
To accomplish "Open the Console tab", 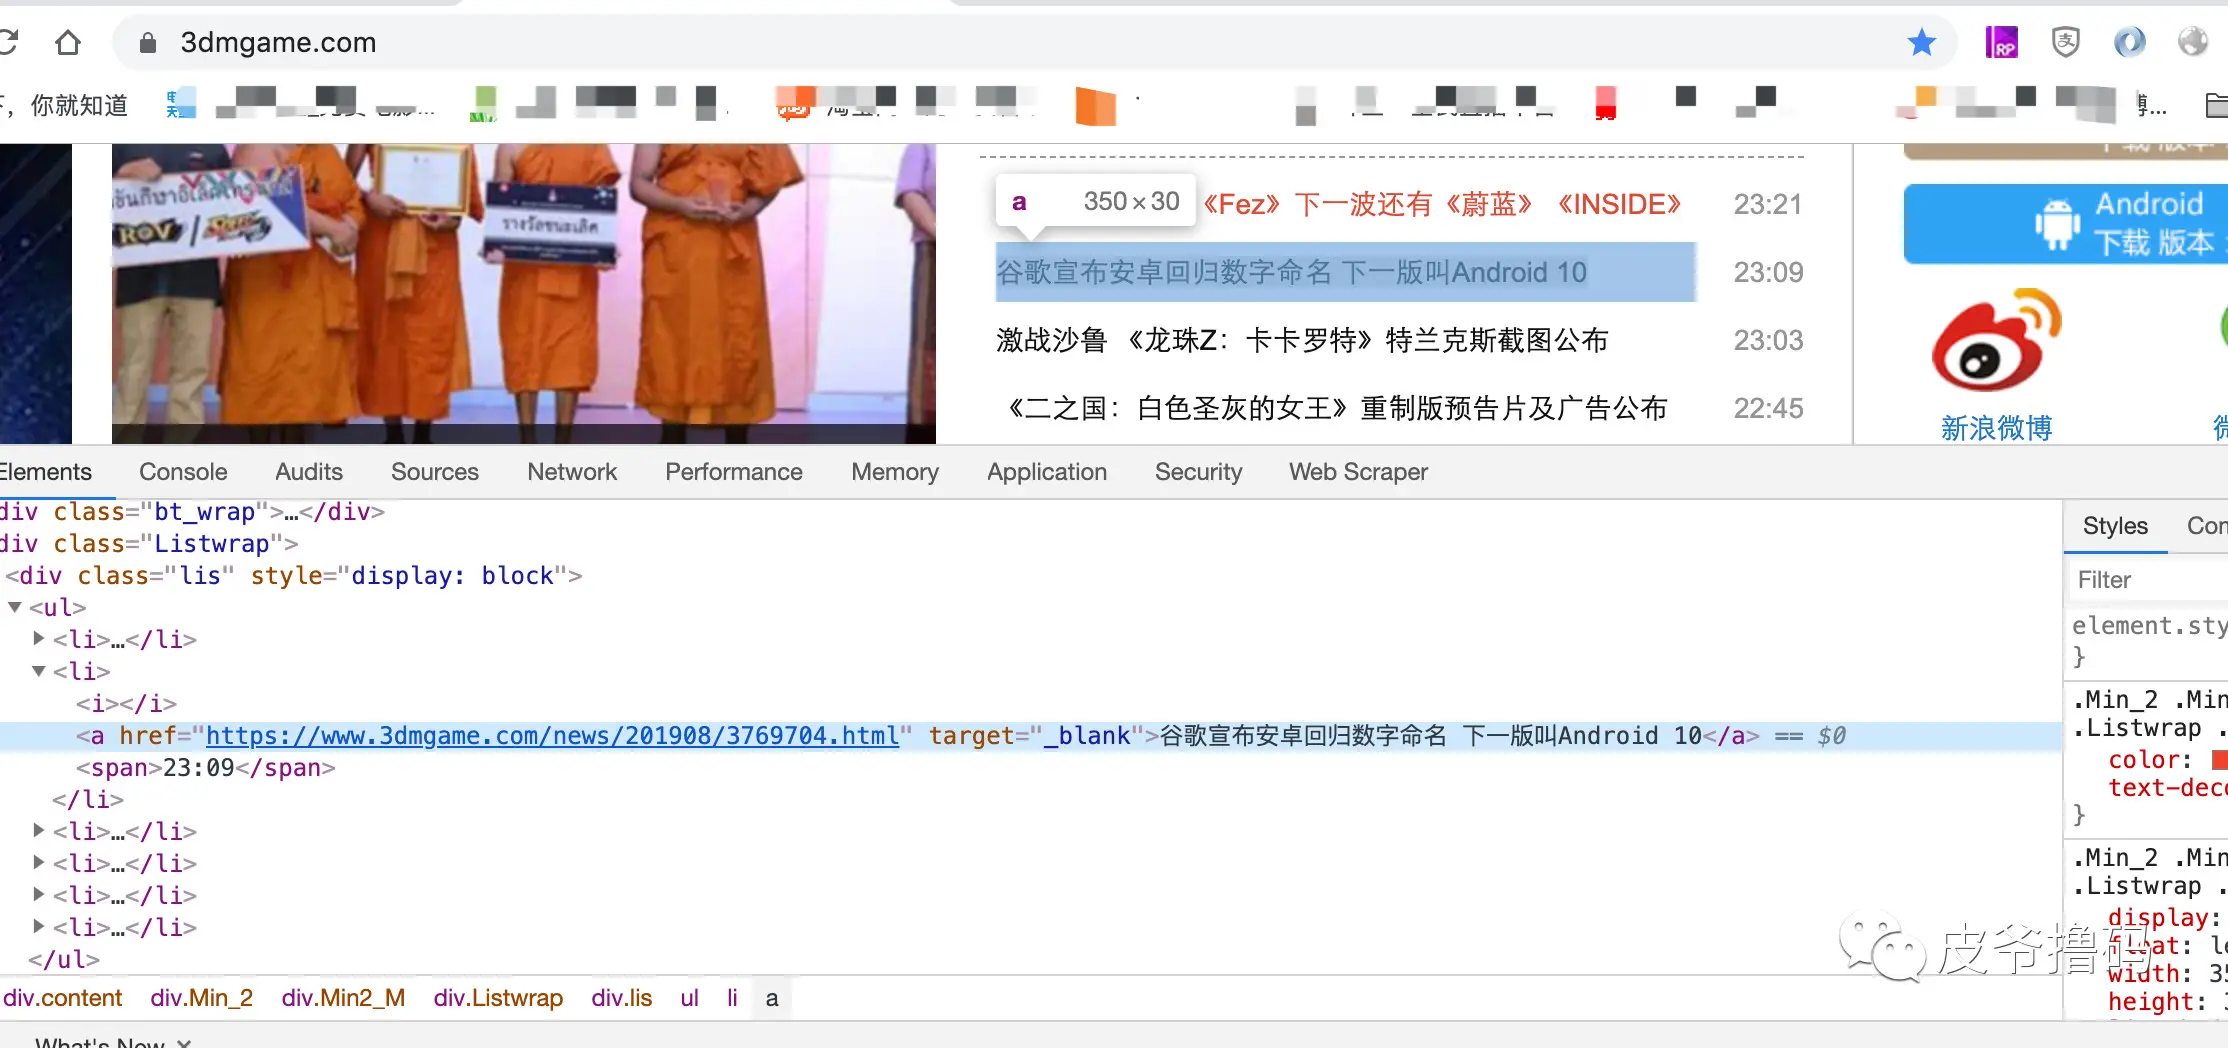I will (x=183, y=472).
